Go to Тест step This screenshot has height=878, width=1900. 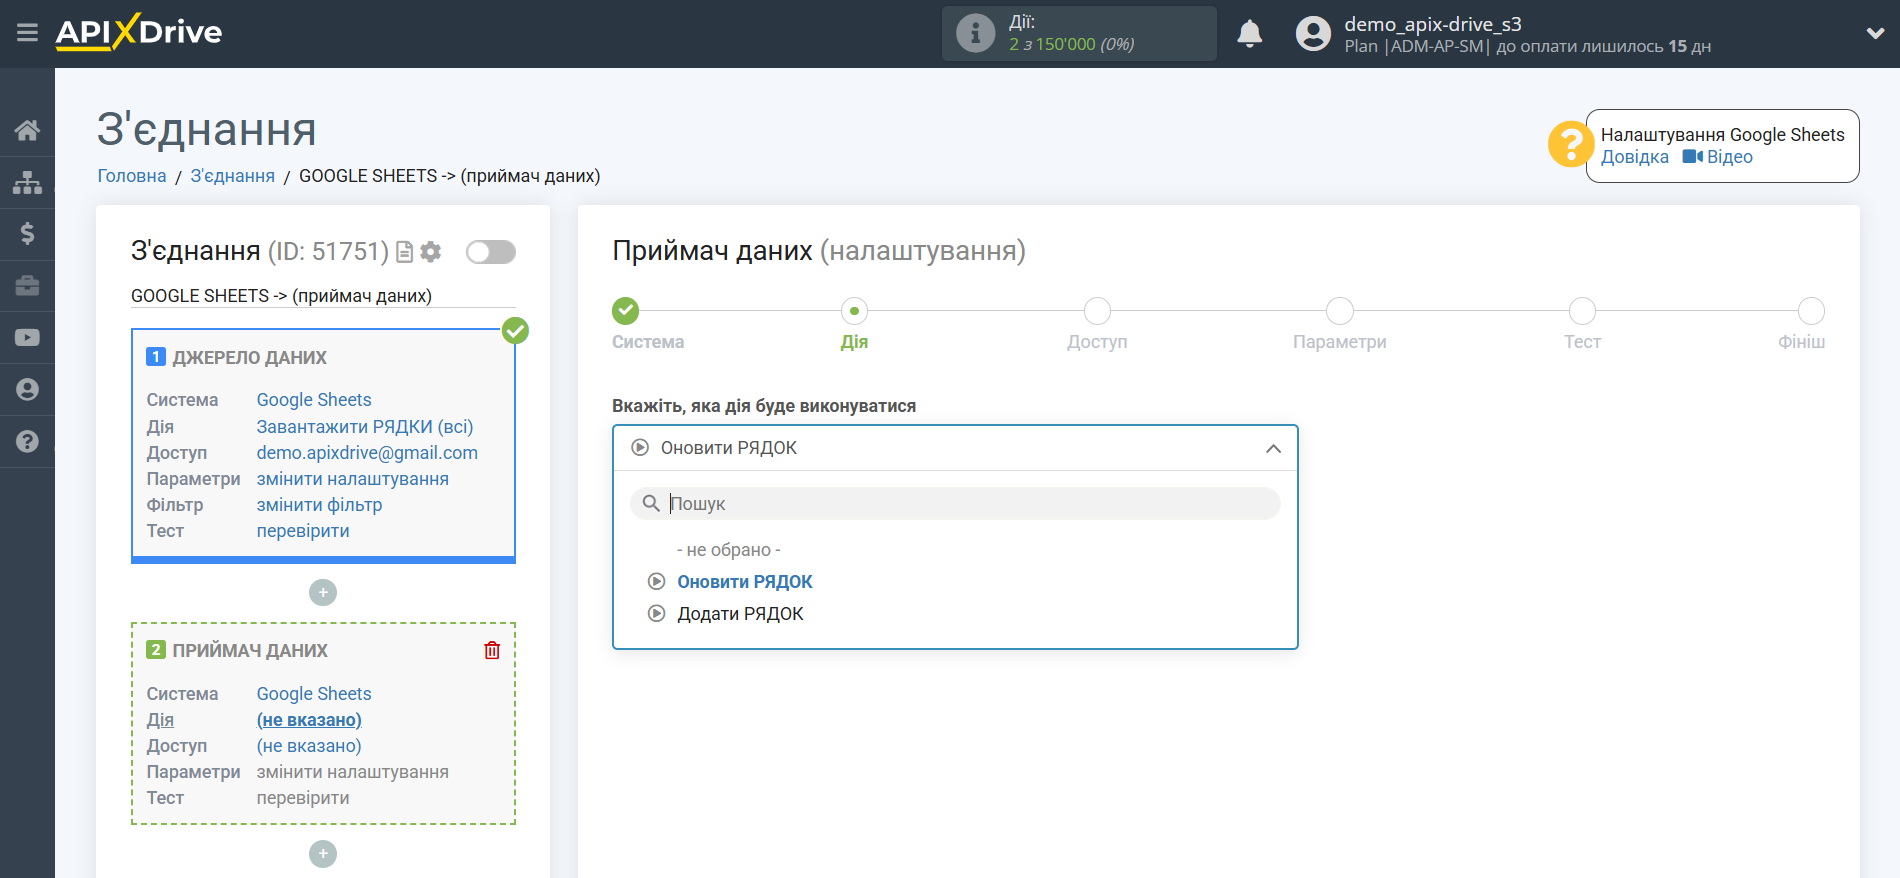click(1582, 311)
